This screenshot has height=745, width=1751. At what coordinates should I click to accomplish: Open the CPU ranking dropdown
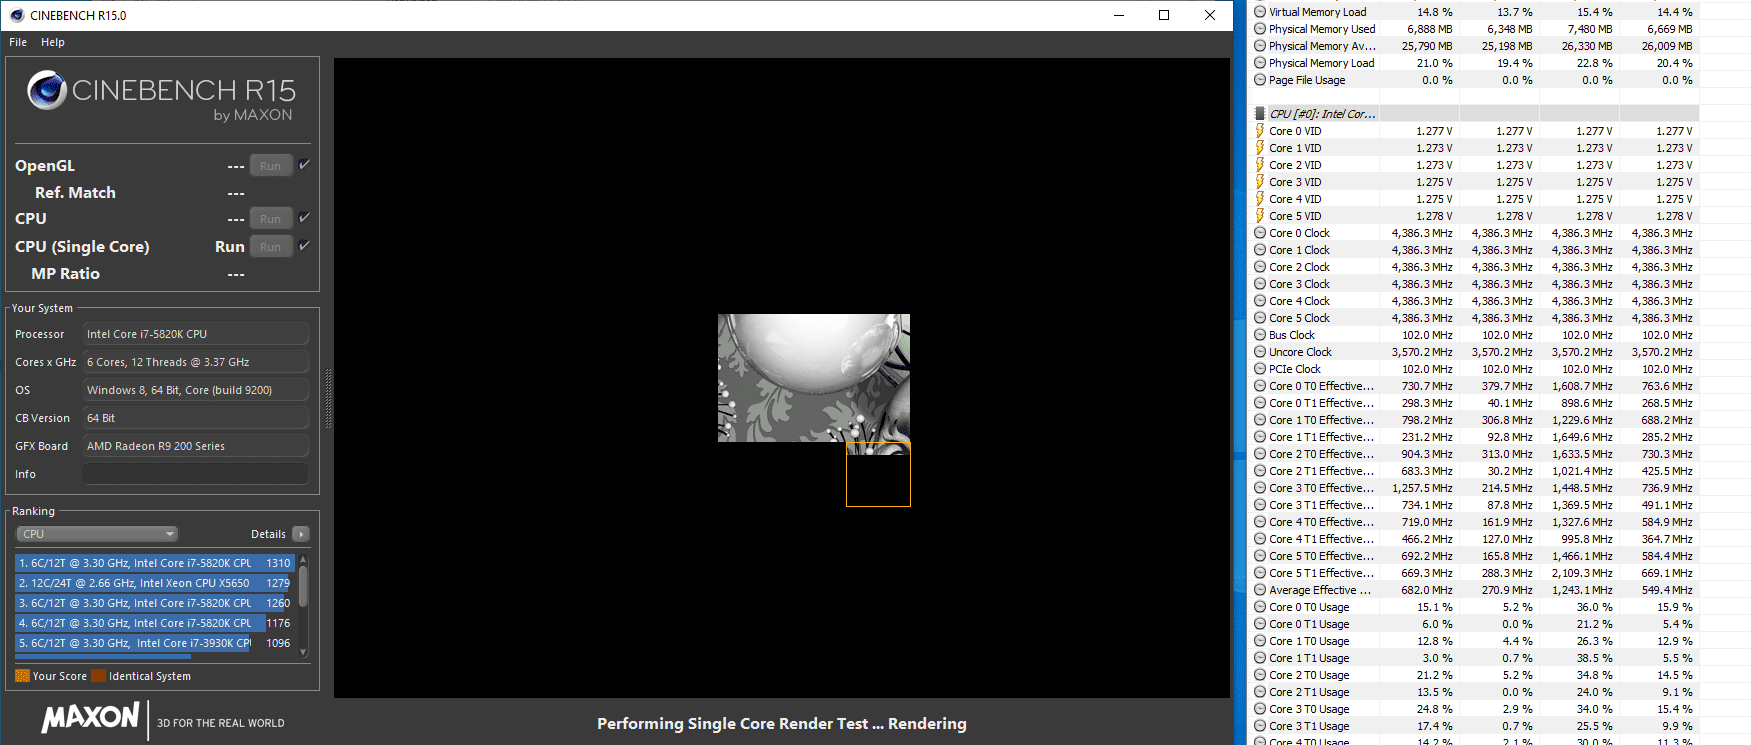click(97, 534)
